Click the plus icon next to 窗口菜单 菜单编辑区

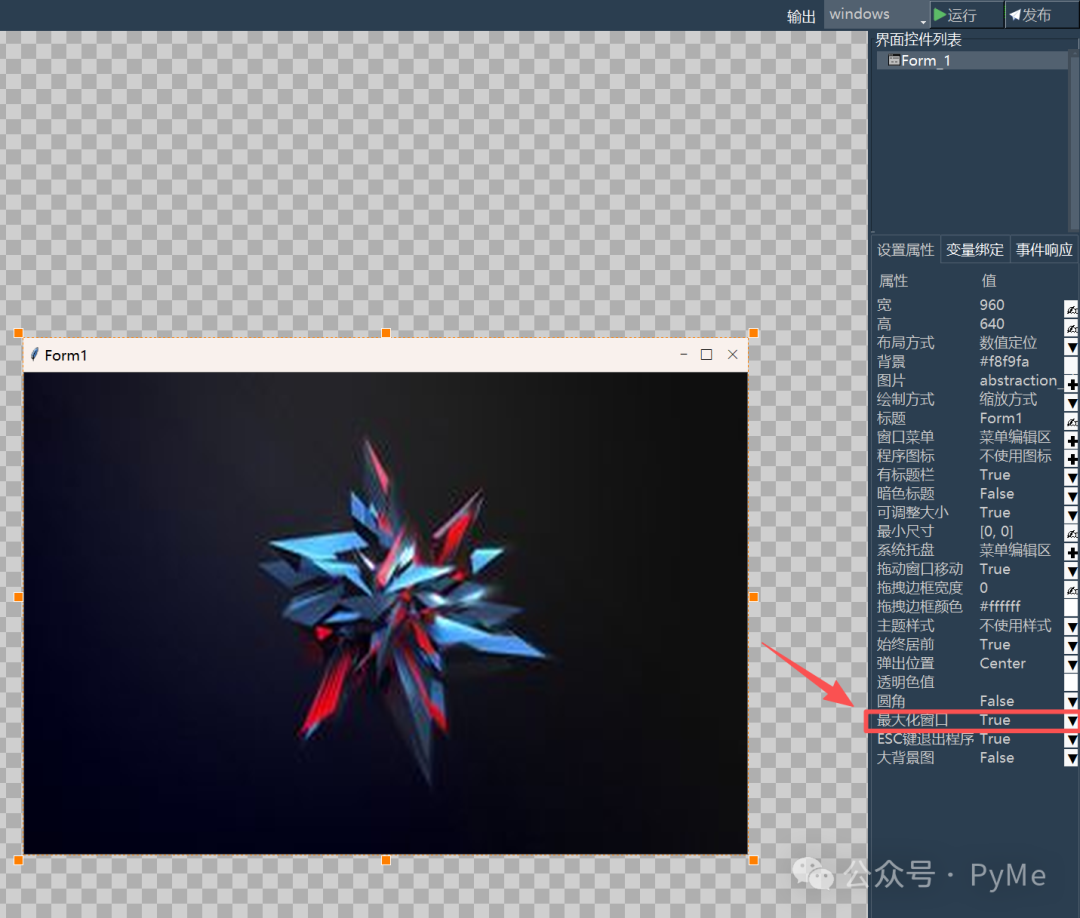pos(1072,437)
